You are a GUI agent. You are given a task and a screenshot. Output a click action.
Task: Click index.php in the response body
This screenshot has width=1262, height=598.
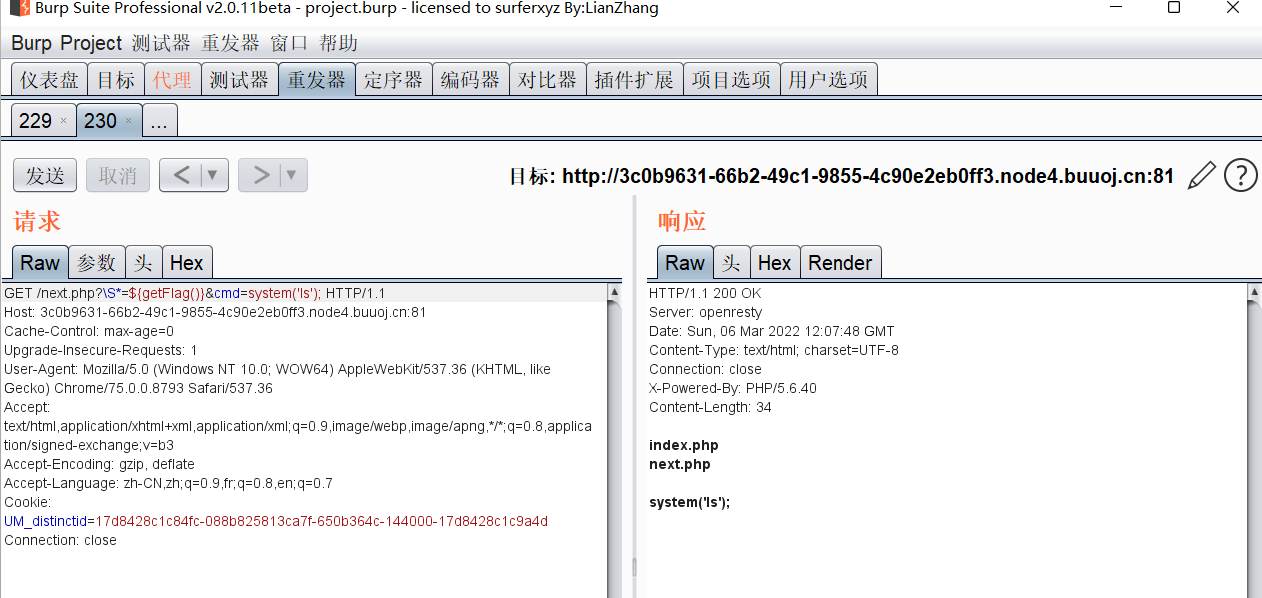tap(684, 445)
